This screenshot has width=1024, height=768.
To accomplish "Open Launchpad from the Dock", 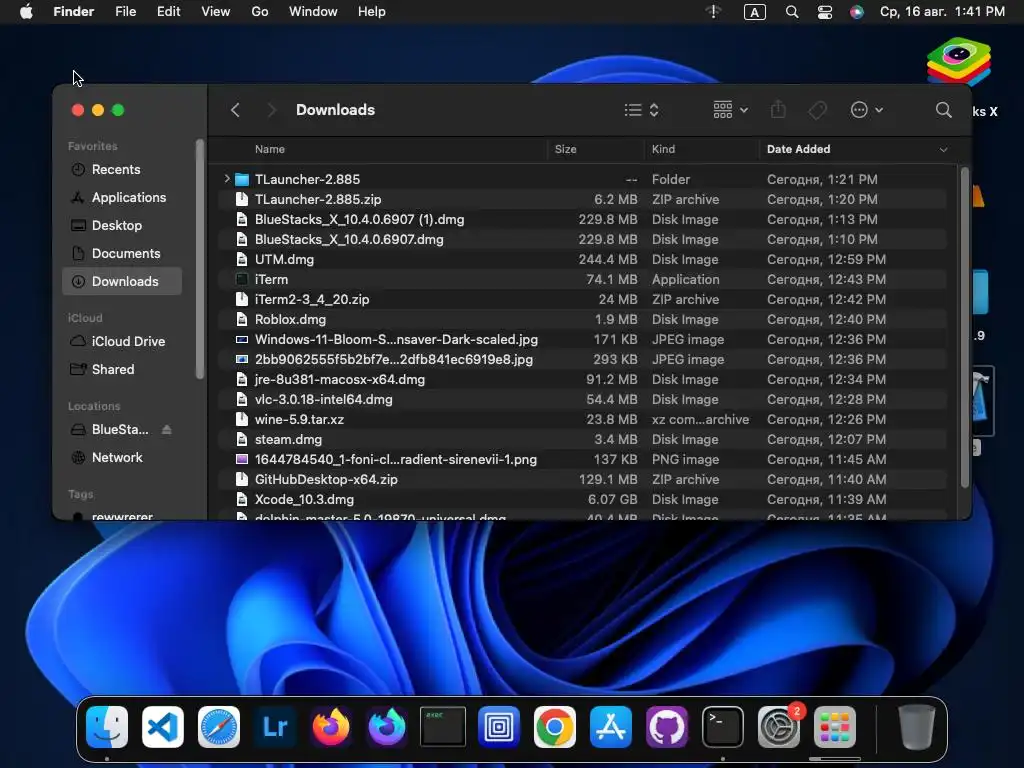I will tap(835, 727).
